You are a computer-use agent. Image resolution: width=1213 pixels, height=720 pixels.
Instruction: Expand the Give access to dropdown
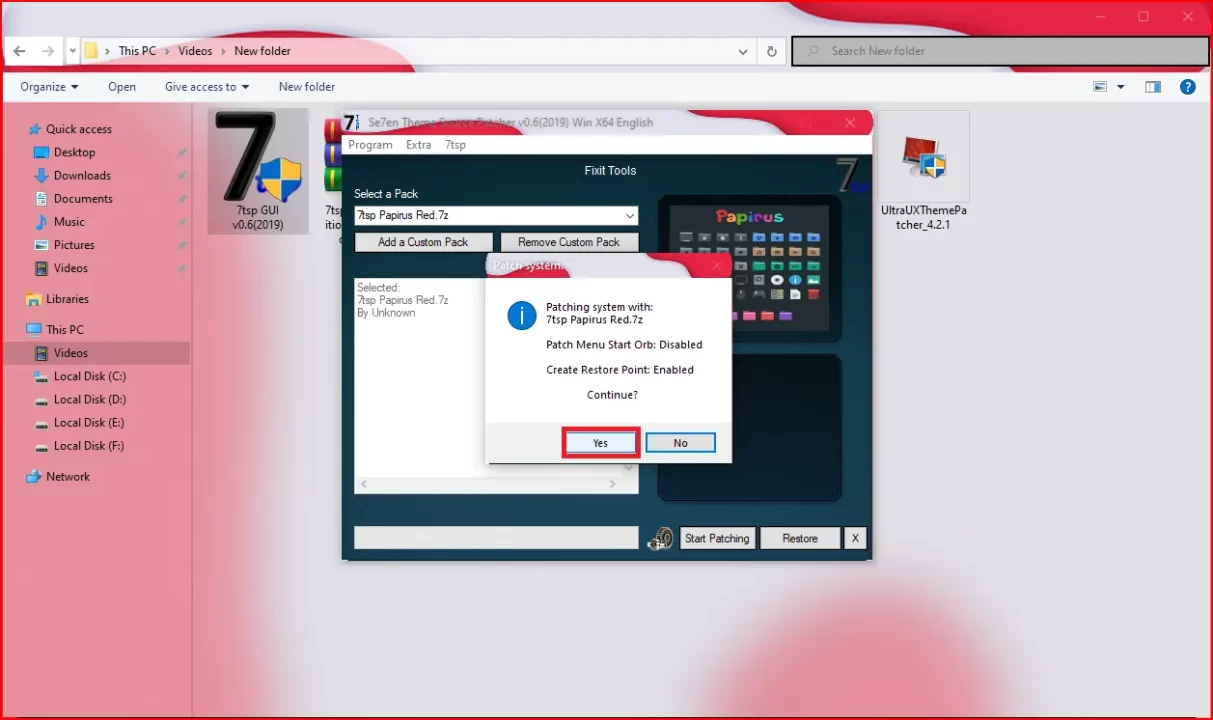point(207,87)
